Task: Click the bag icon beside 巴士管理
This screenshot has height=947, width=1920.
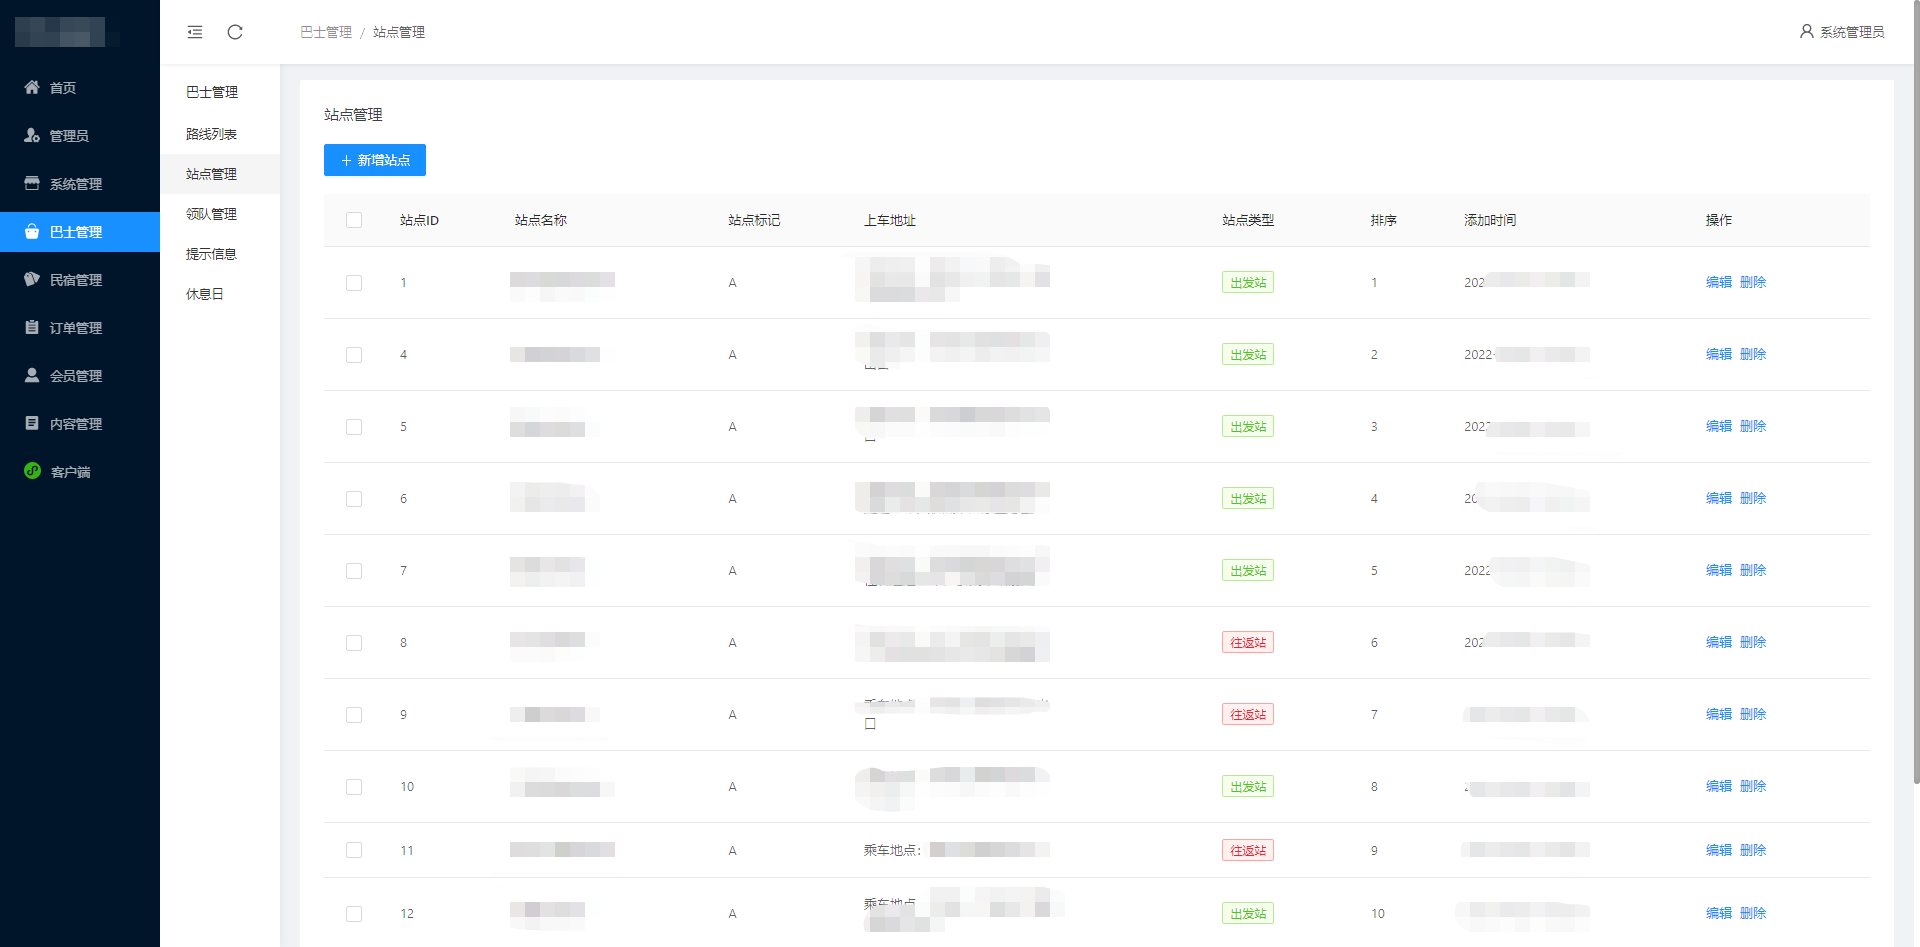Action: (32, 231)
